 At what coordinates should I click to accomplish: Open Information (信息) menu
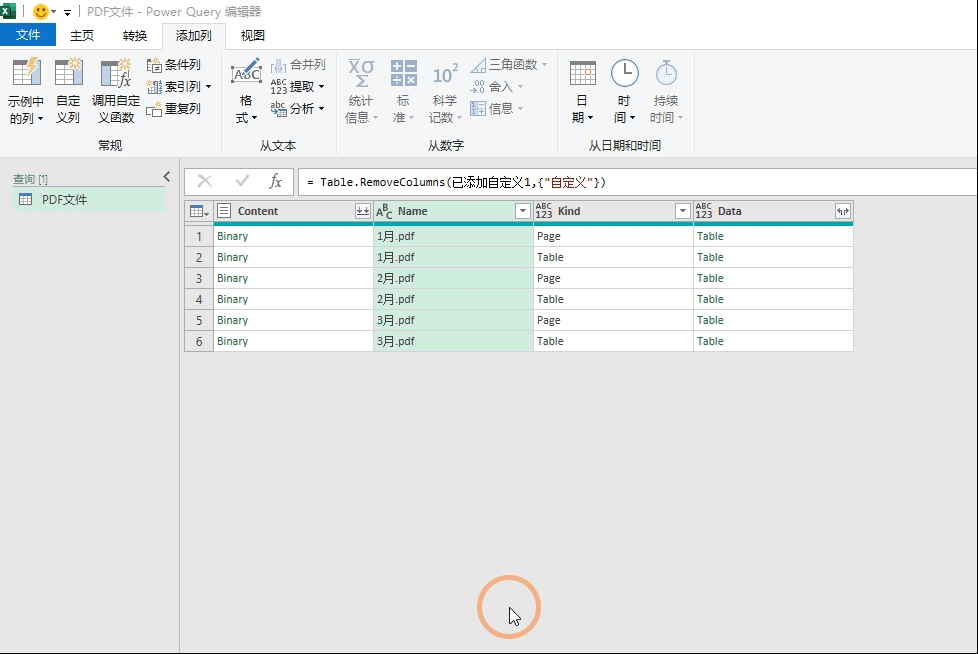pos(496,109)
